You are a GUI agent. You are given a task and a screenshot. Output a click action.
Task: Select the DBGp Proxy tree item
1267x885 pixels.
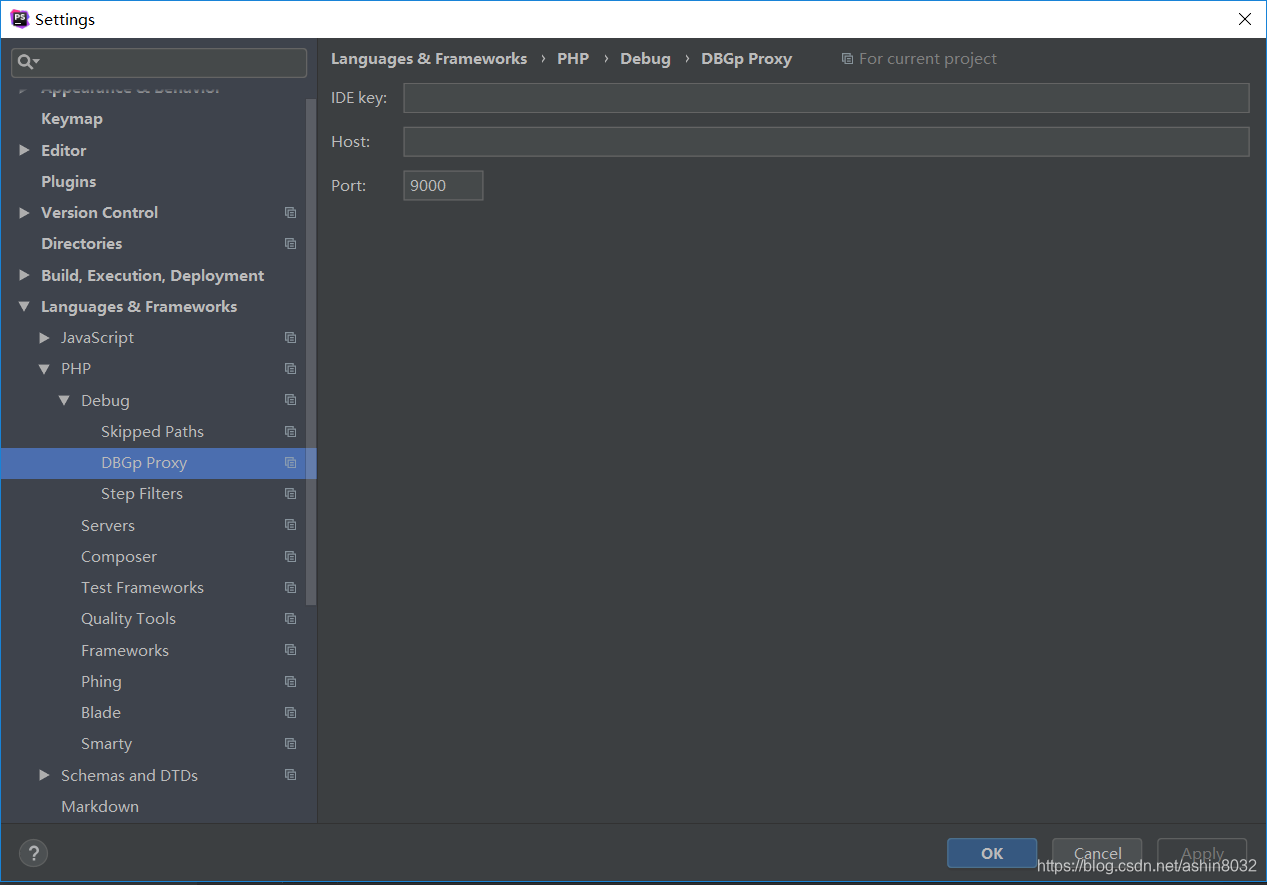[x=158, y=463]
